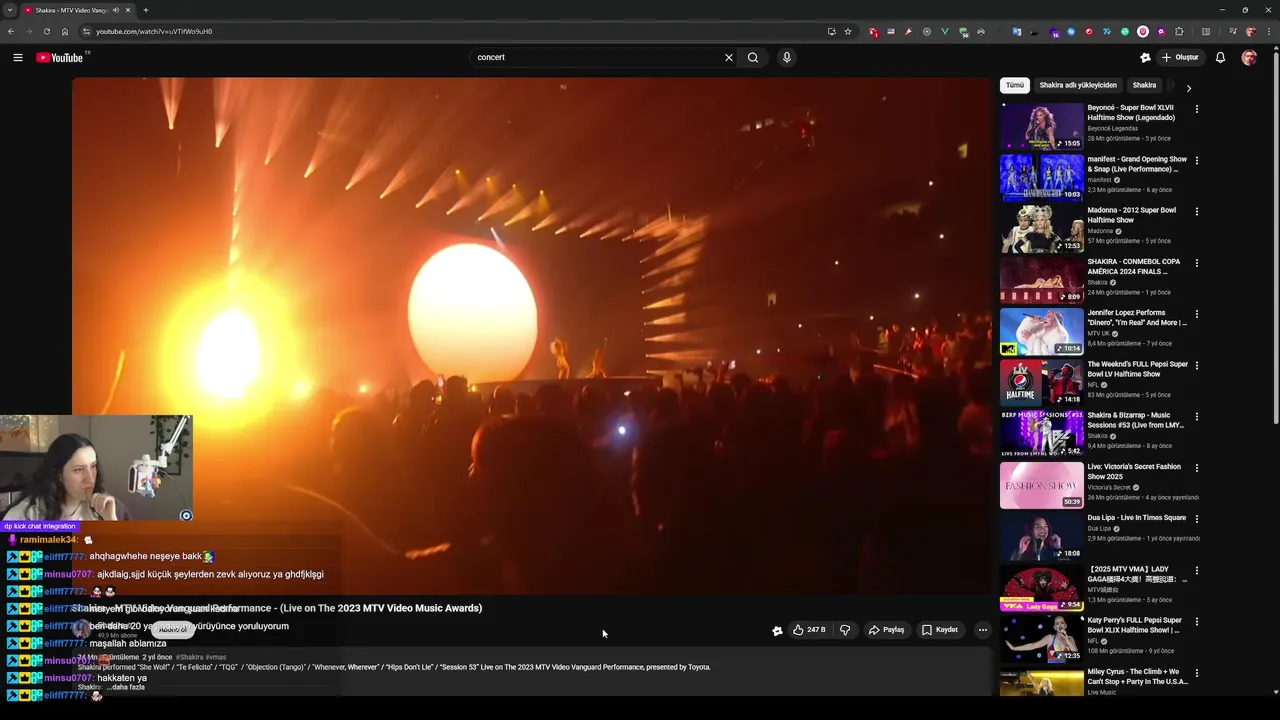The image size is (1280, 720).
Task: Click the sparkle icon left of Oluştur
Action: pos(1145,57)
